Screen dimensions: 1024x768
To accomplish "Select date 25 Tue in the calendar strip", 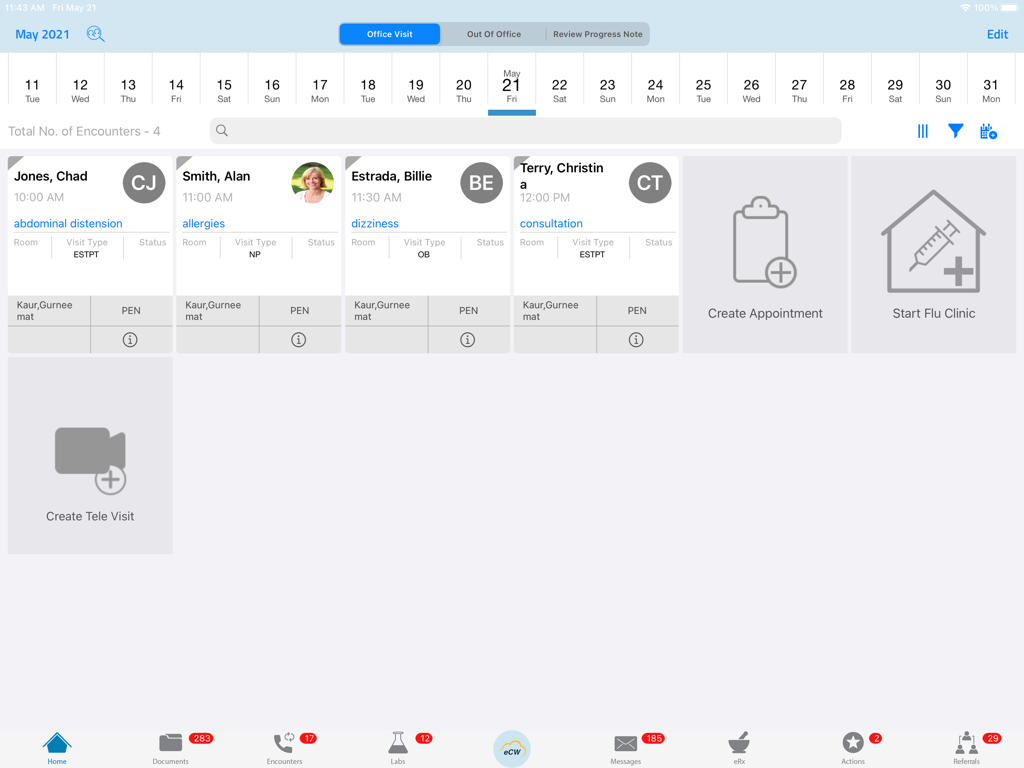I will 703,85.
